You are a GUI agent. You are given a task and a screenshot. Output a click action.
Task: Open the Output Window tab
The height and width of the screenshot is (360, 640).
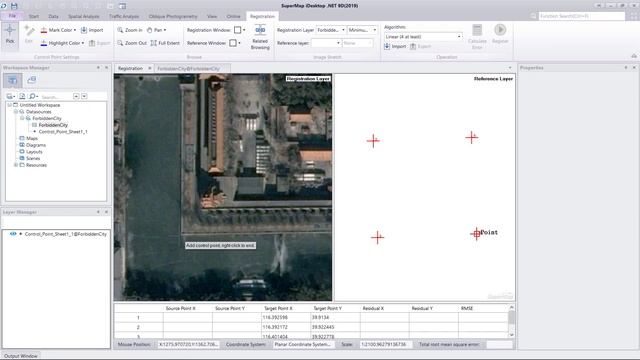(21, 356)
